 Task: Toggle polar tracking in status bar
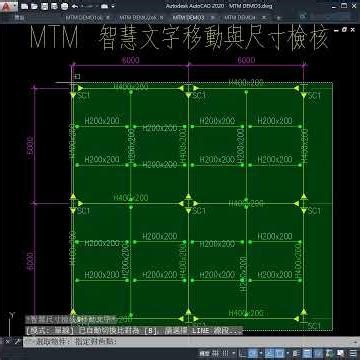253,354
